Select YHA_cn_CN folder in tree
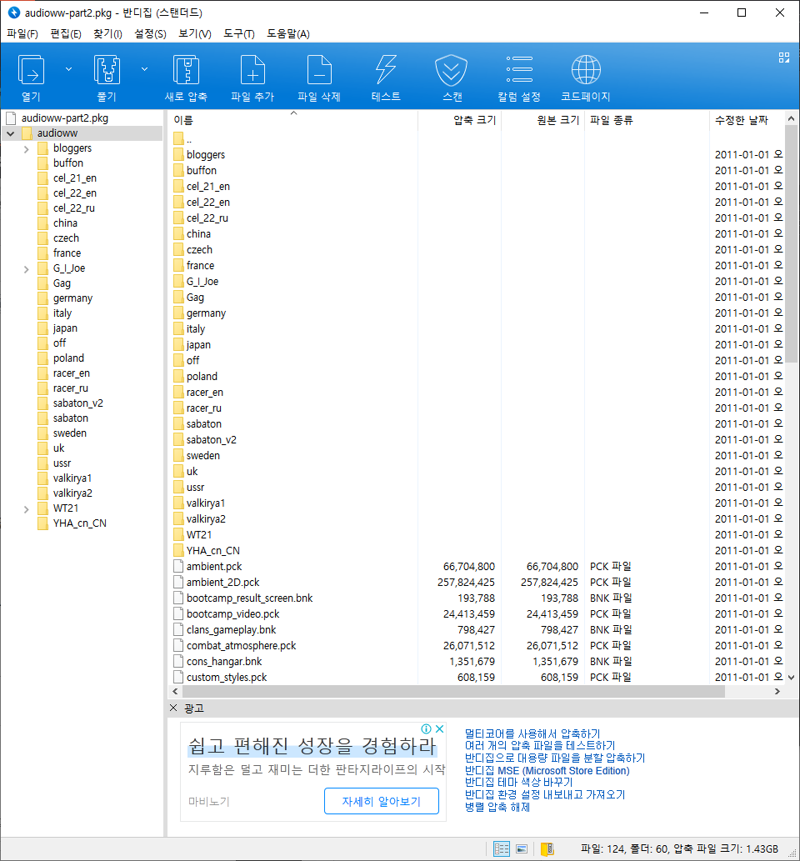The width and height of the screenshot is (800, 861). (80, 523)
